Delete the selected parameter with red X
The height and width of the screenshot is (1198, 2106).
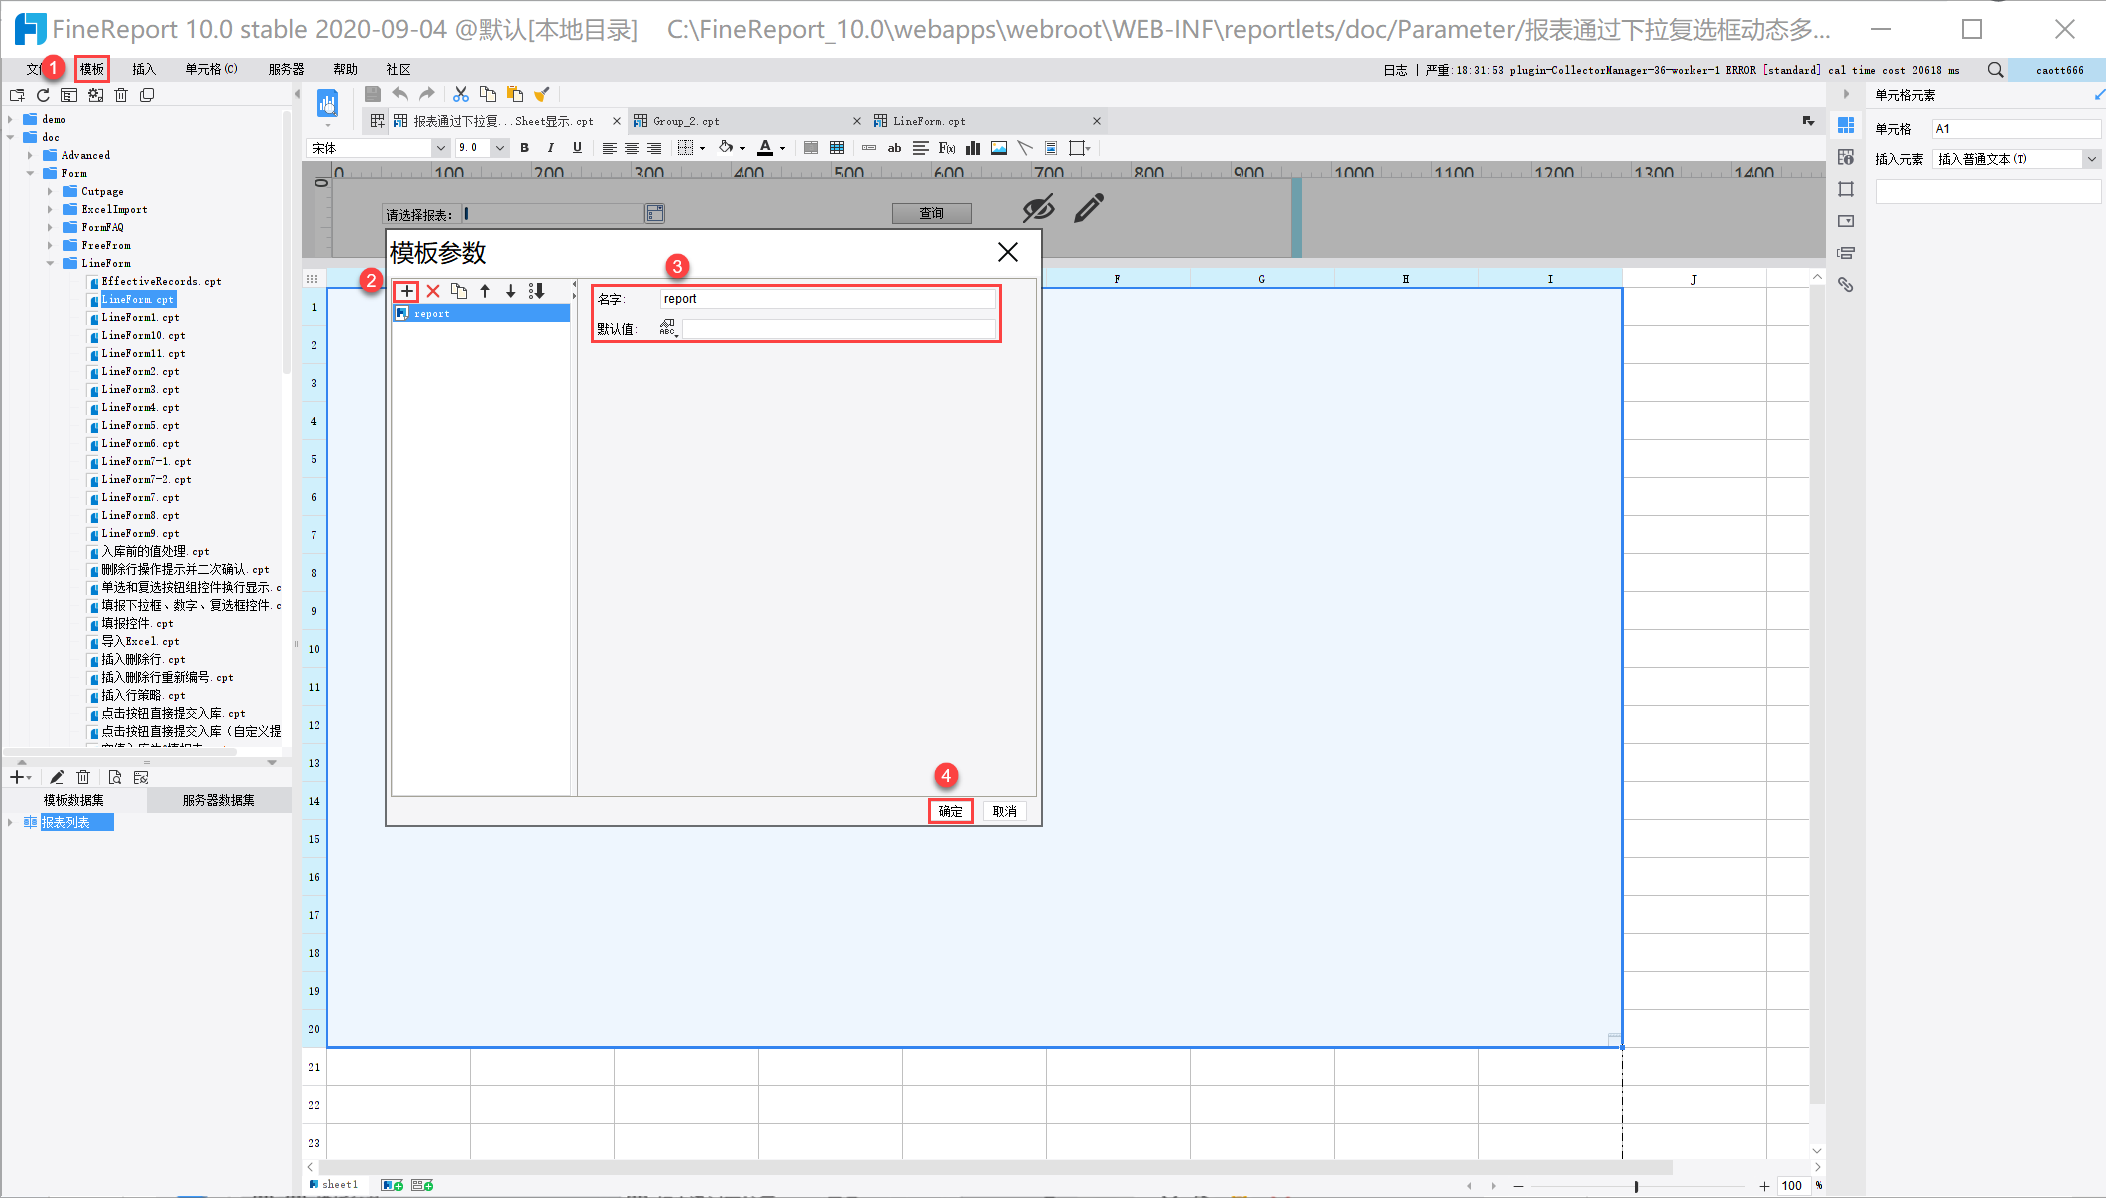(x=433, y=291)
